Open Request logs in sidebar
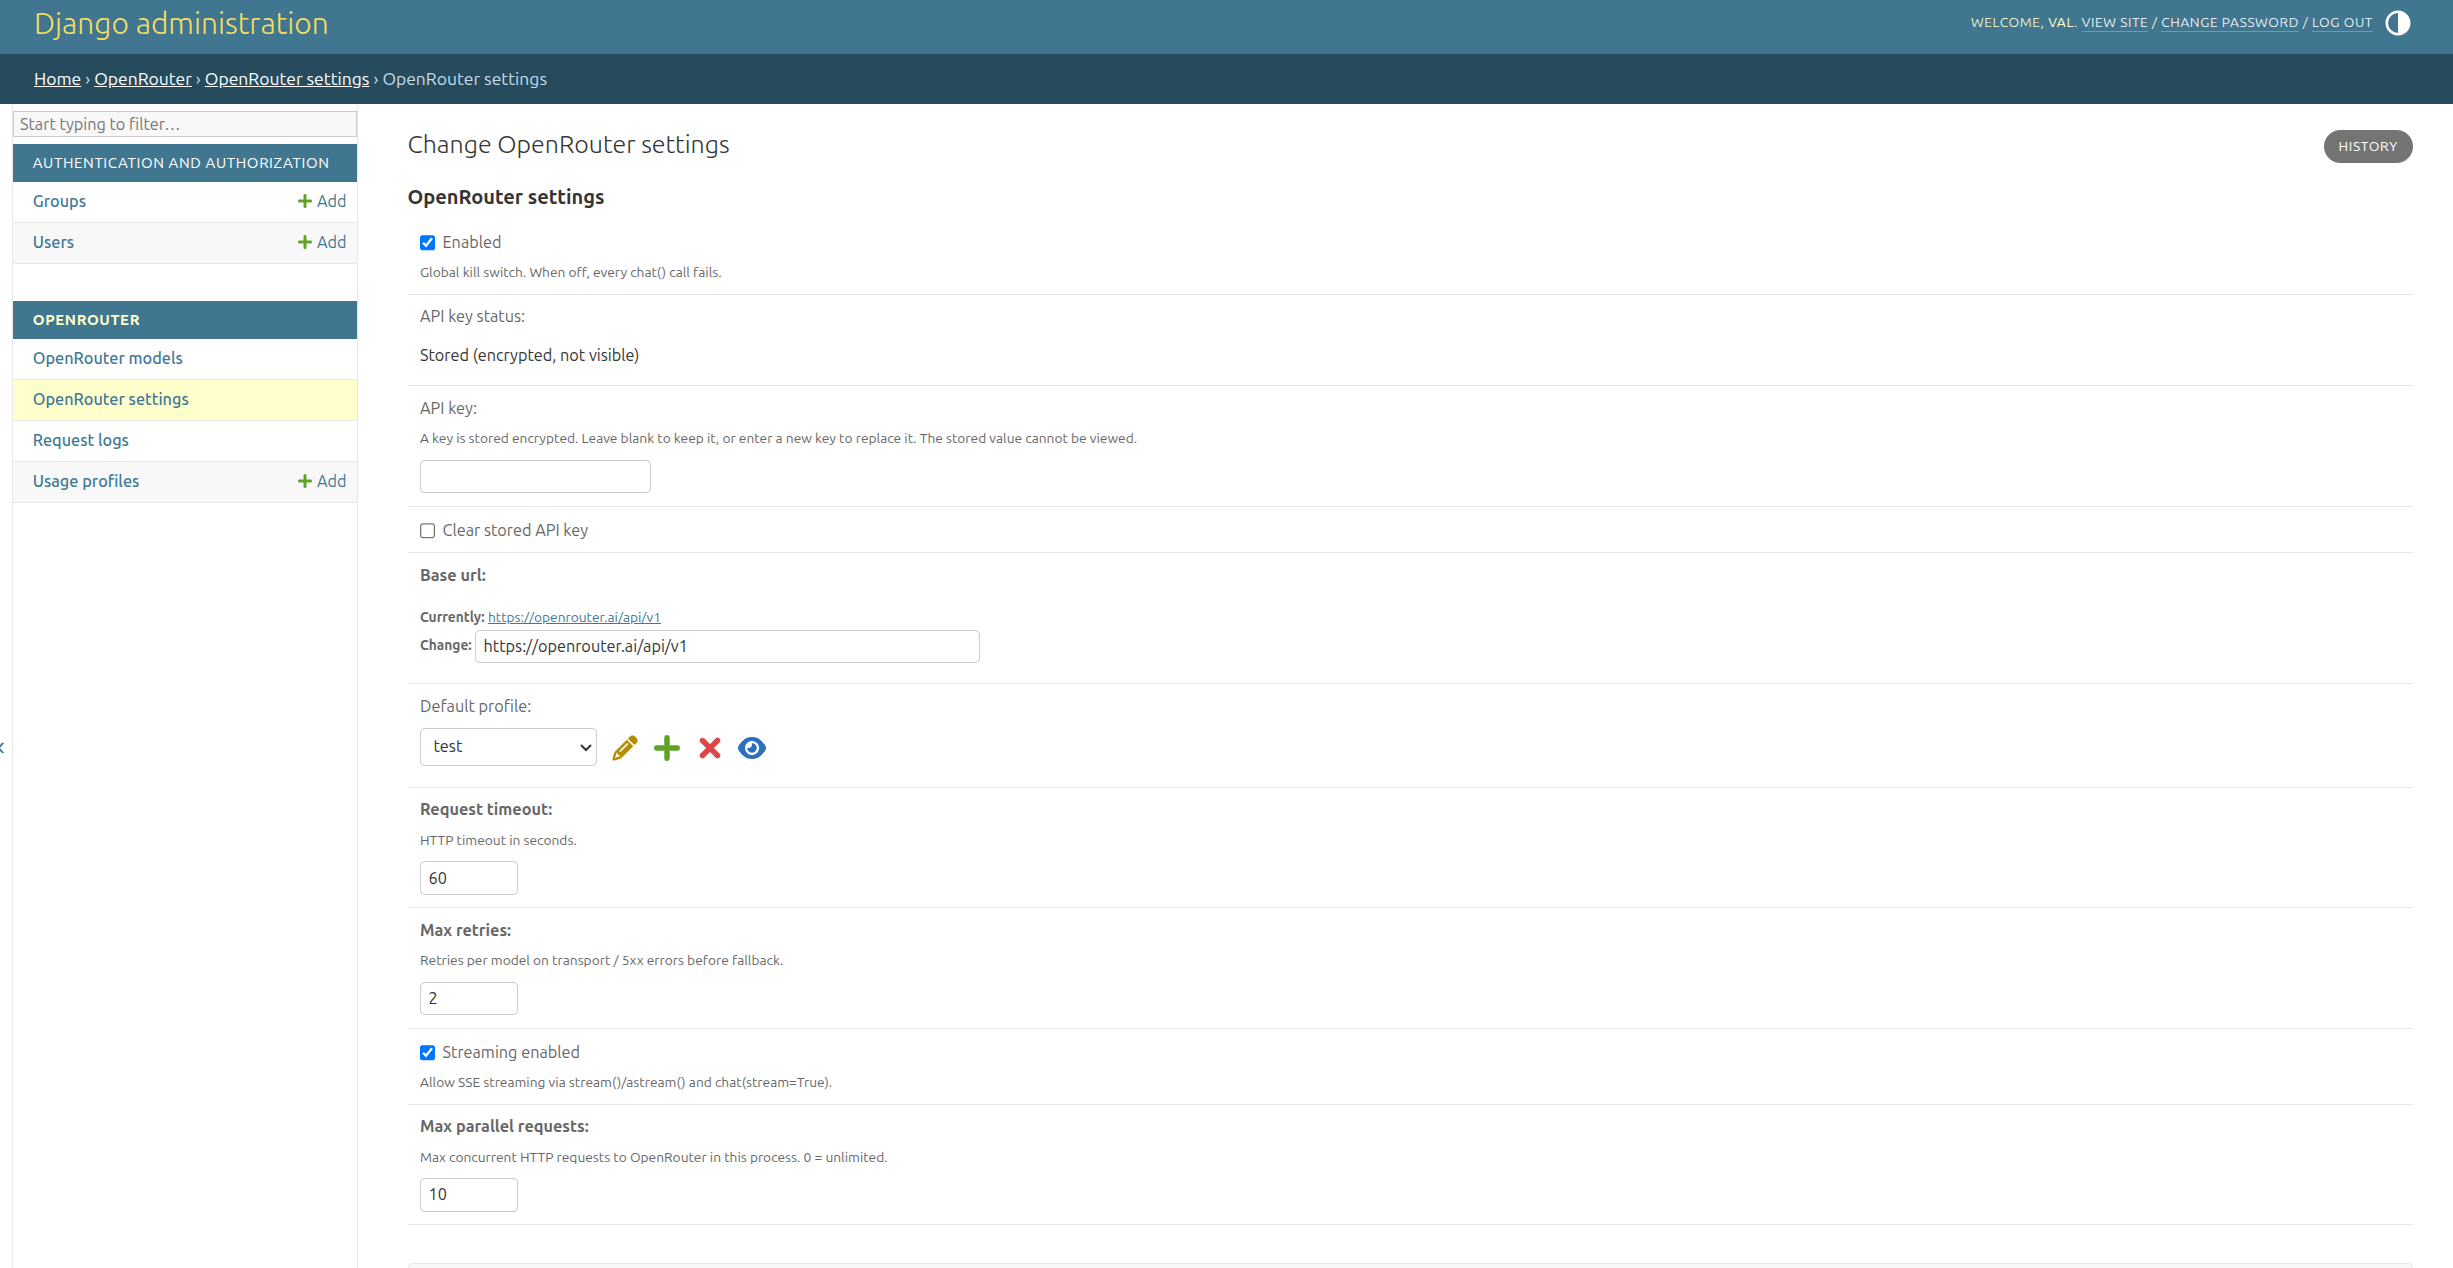Viewport: 2453px width, 1268px height. 81,440
